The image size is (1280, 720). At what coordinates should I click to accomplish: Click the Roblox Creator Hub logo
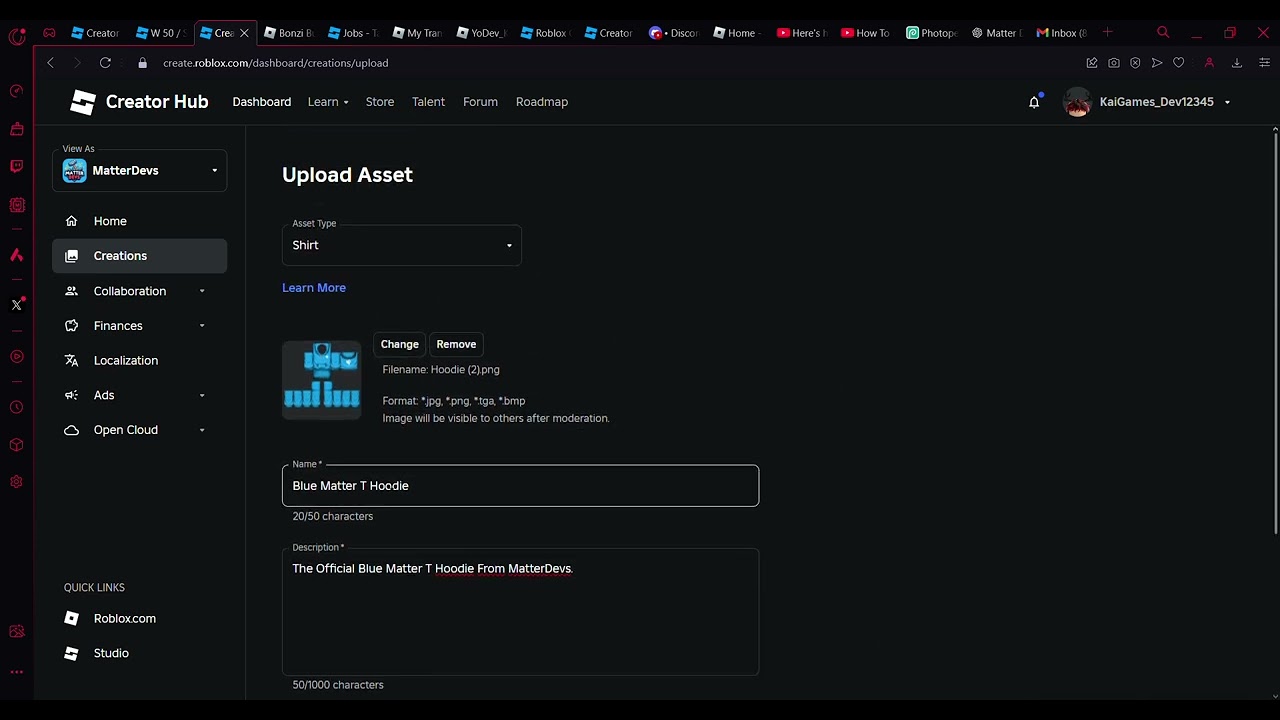click(139, 102)
